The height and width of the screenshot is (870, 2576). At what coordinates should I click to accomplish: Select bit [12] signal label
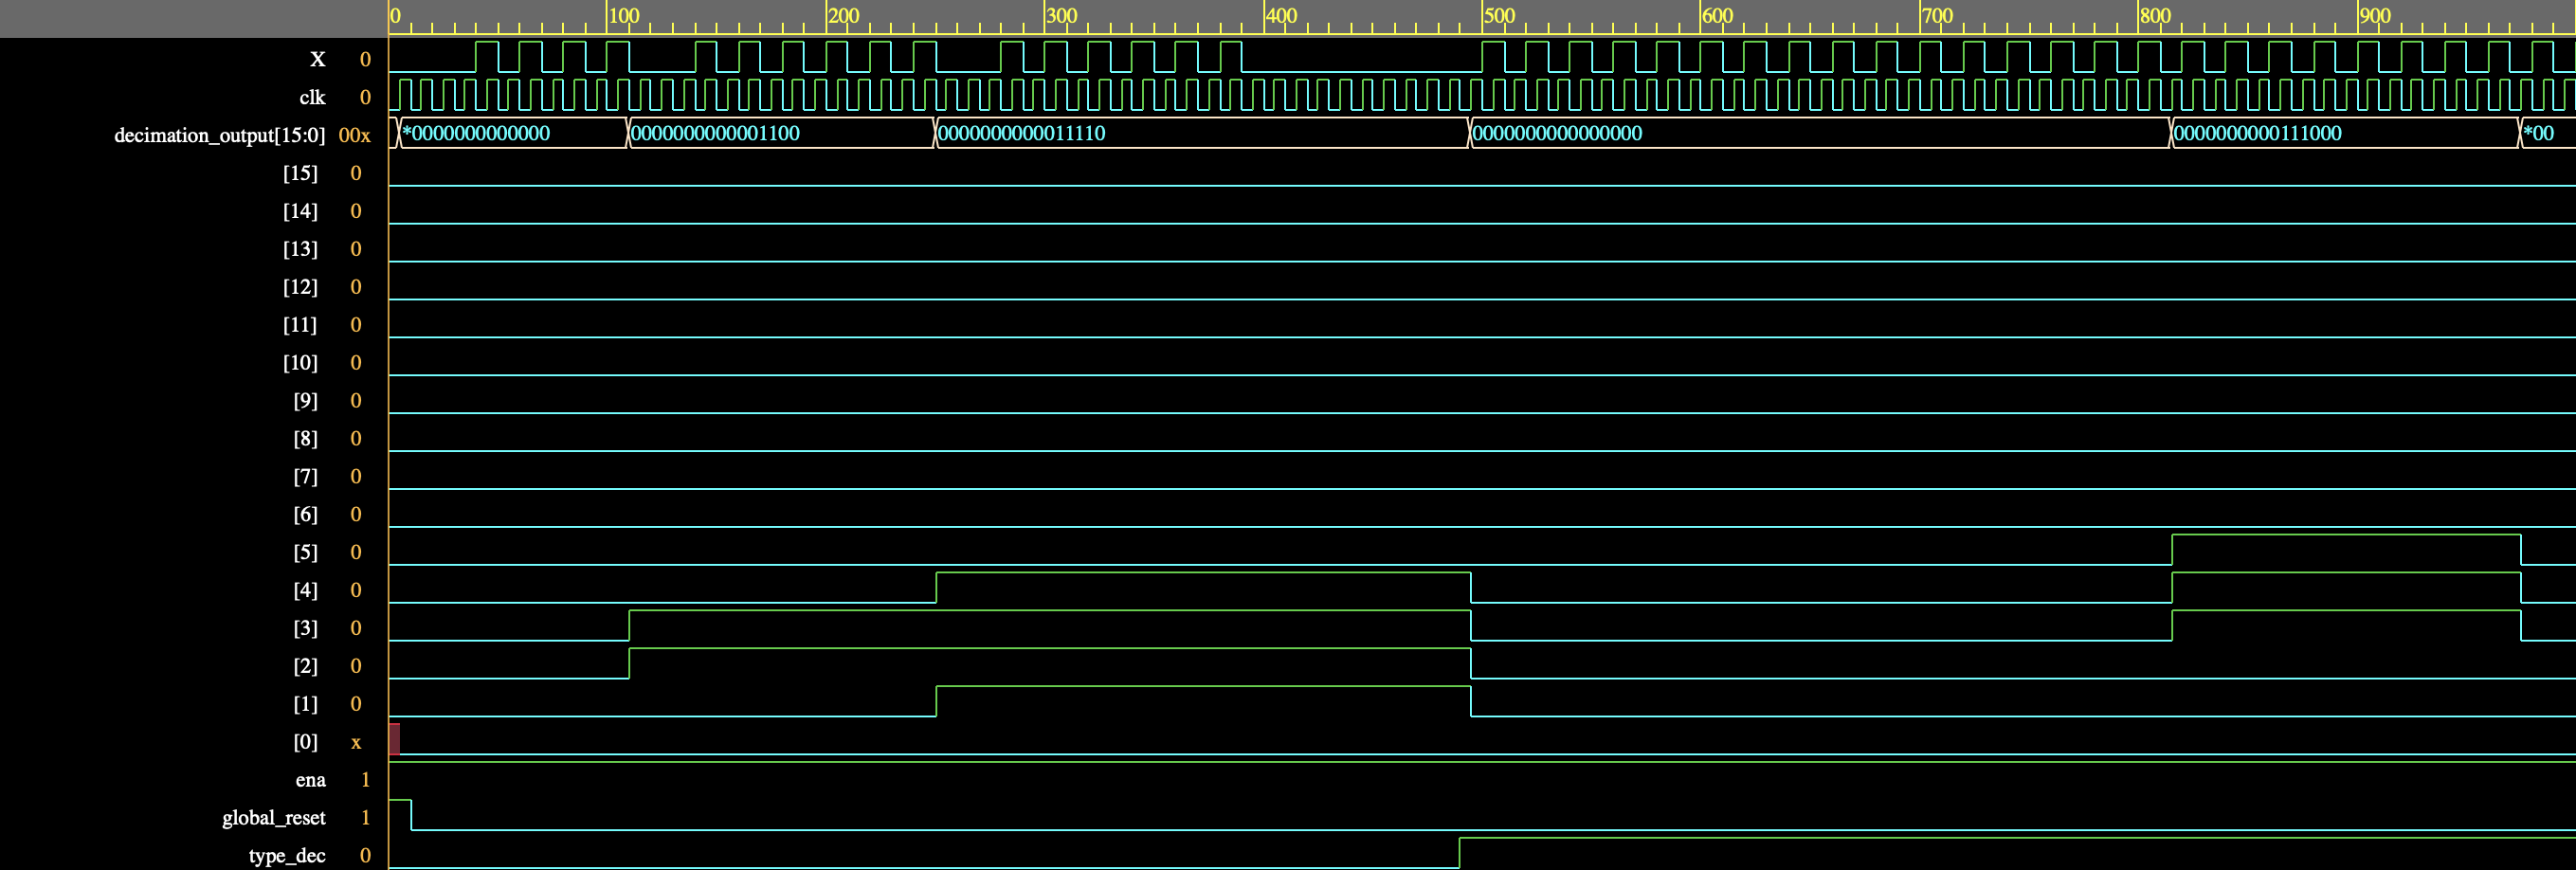click(300, 287)
